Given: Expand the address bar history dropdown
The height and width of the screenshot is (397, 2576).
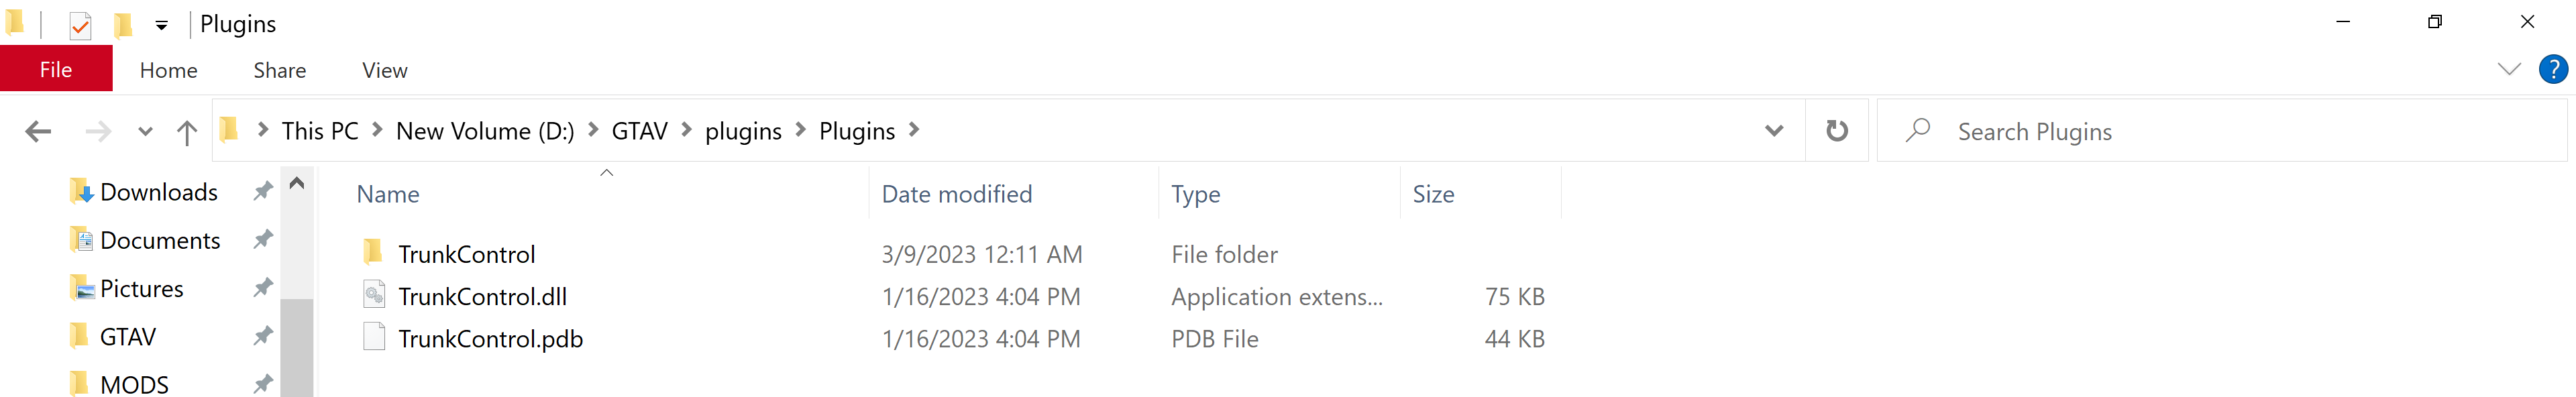Looking at the screenshot, I should (x=1774, y=131).
